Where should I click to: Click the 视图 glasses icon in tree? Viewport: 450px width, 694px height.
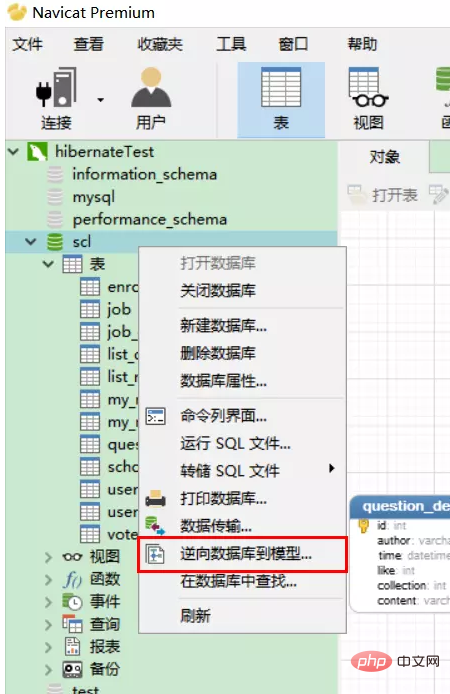coord(72,557)
